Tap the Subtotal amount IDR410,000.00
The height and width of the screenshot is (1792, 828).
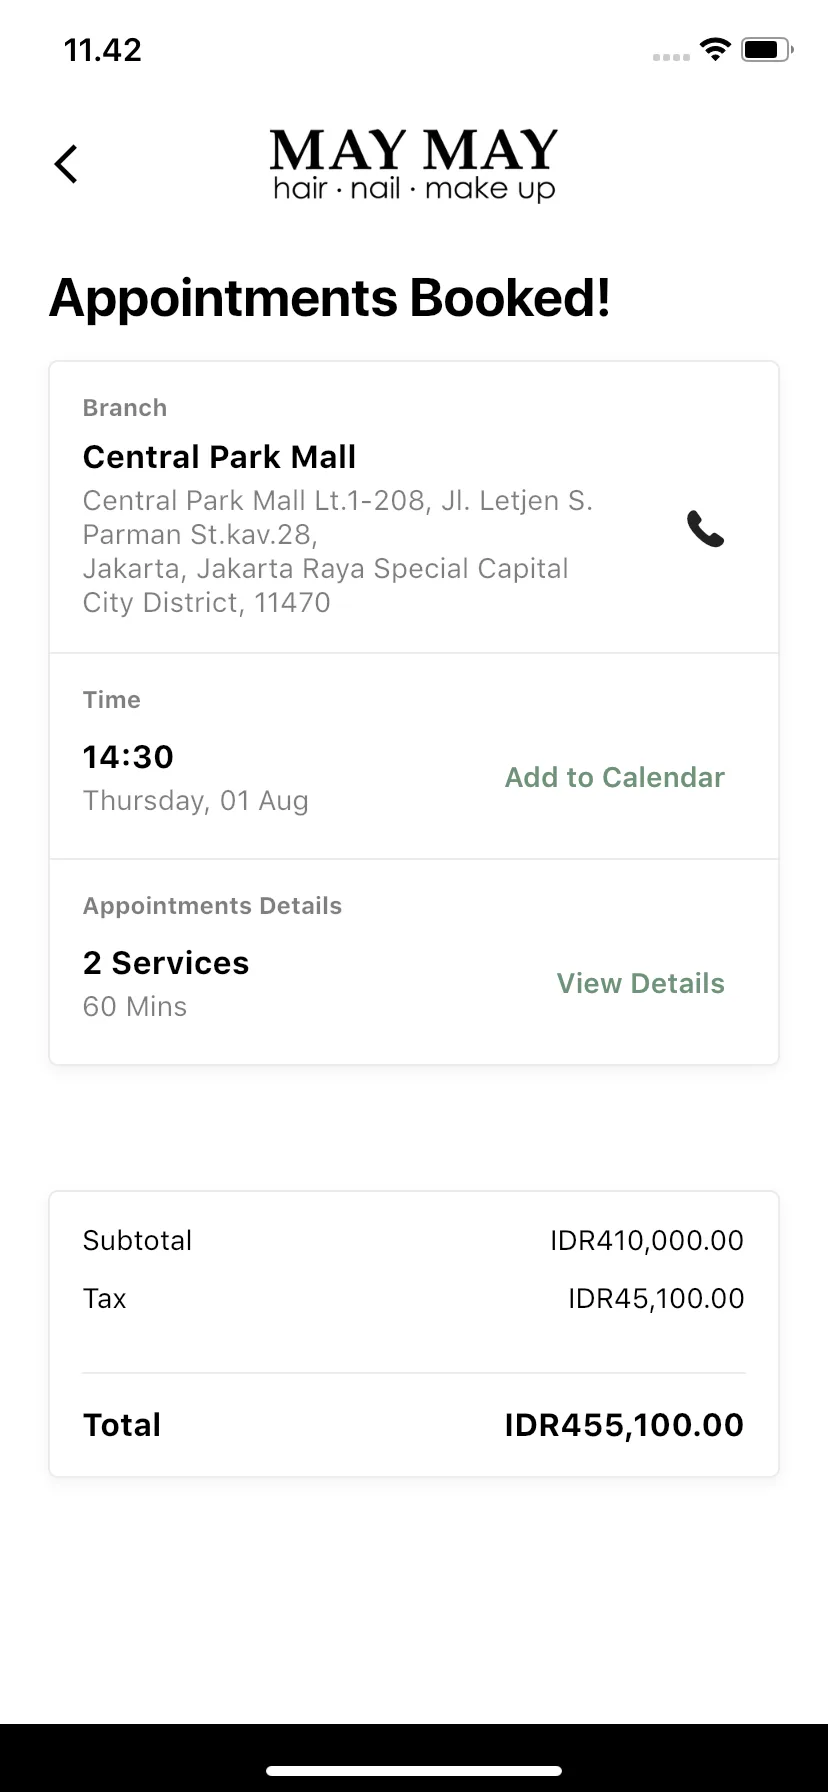[x=647, y=1240]
